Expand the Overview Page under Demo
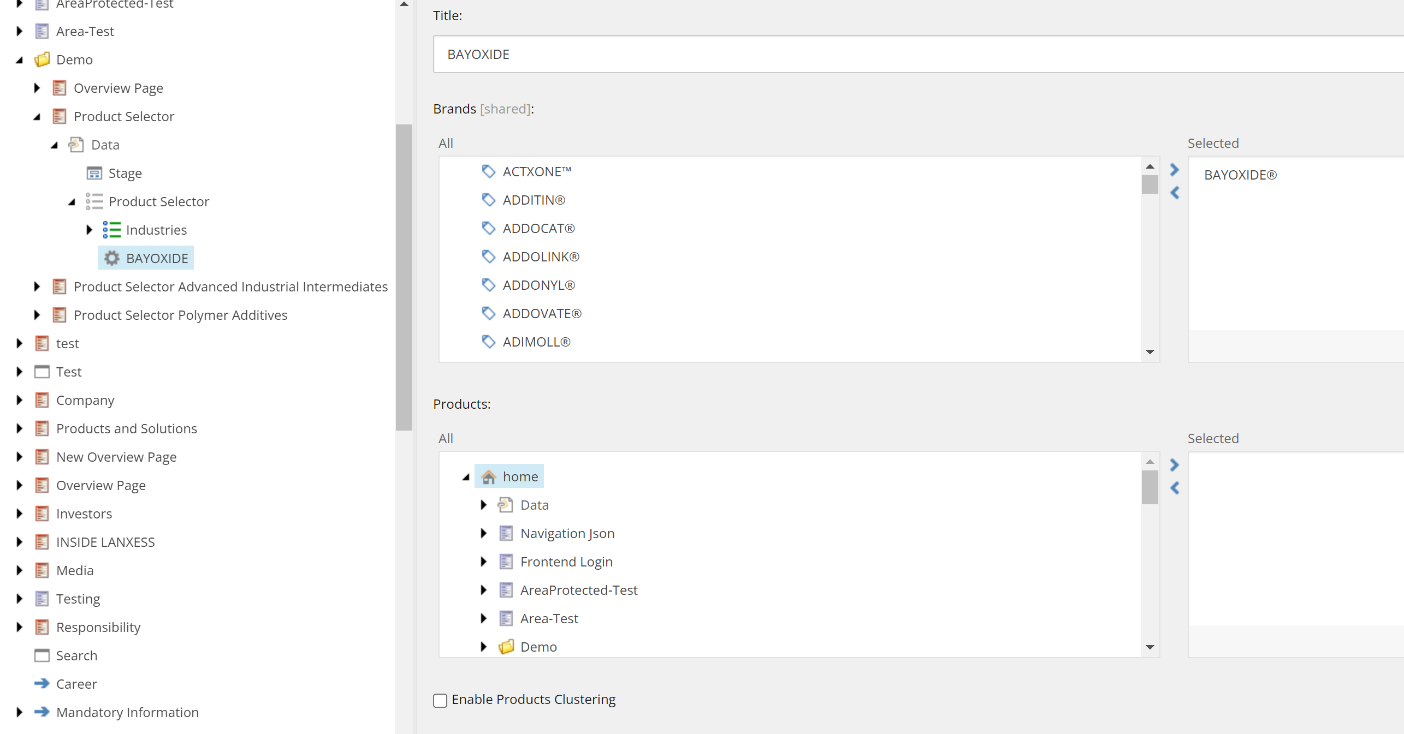This screenshot has height=734, width=1404. point(37,88)
